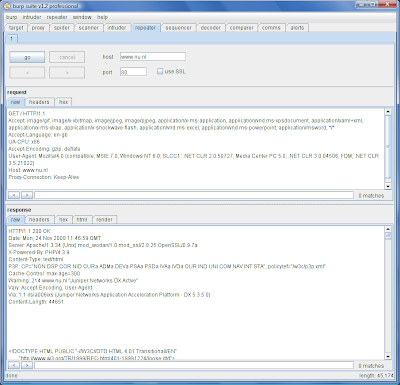Select the response render tab
The width and height of the screenshot is (400, 385).
(x=104, y=220)
